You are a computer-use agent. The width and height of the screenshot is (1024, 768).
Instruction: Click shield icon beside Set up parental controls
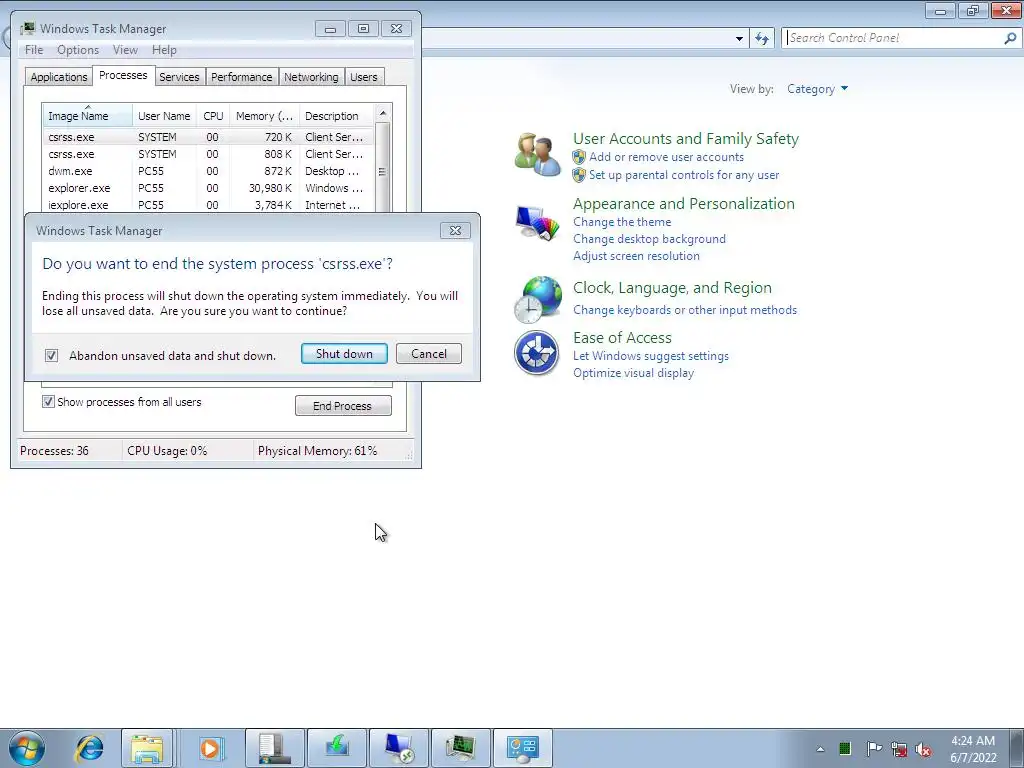tap(579, 175)
